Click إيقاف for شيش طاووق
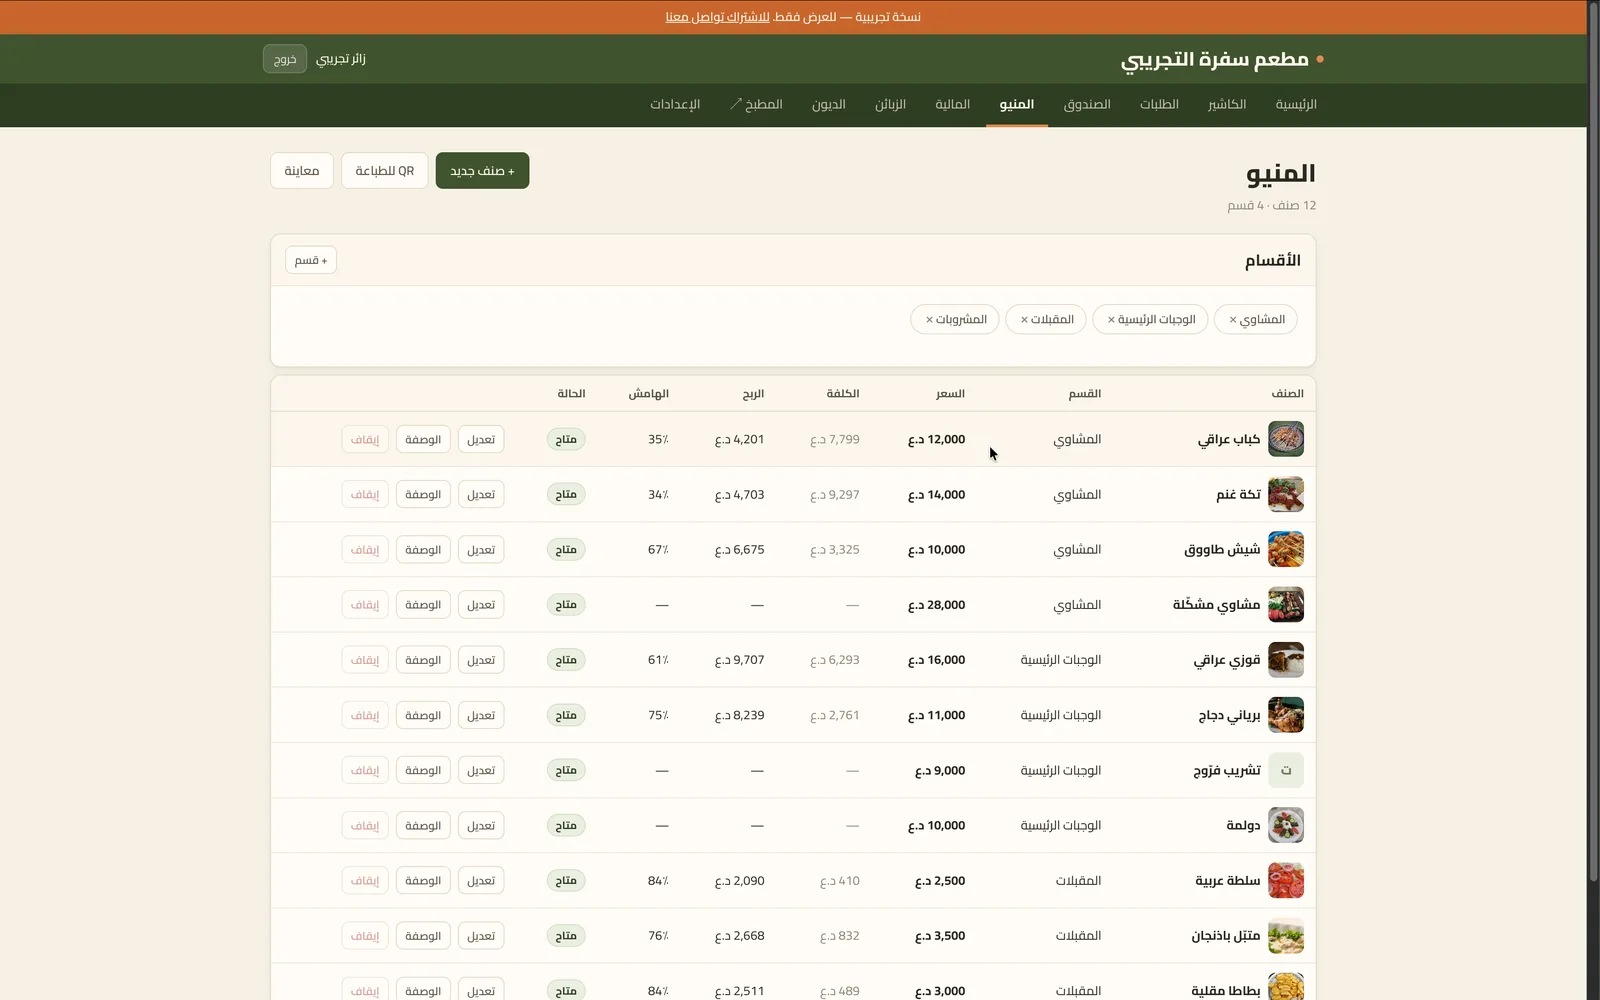 pyautogui.click(x=365, y=549)
